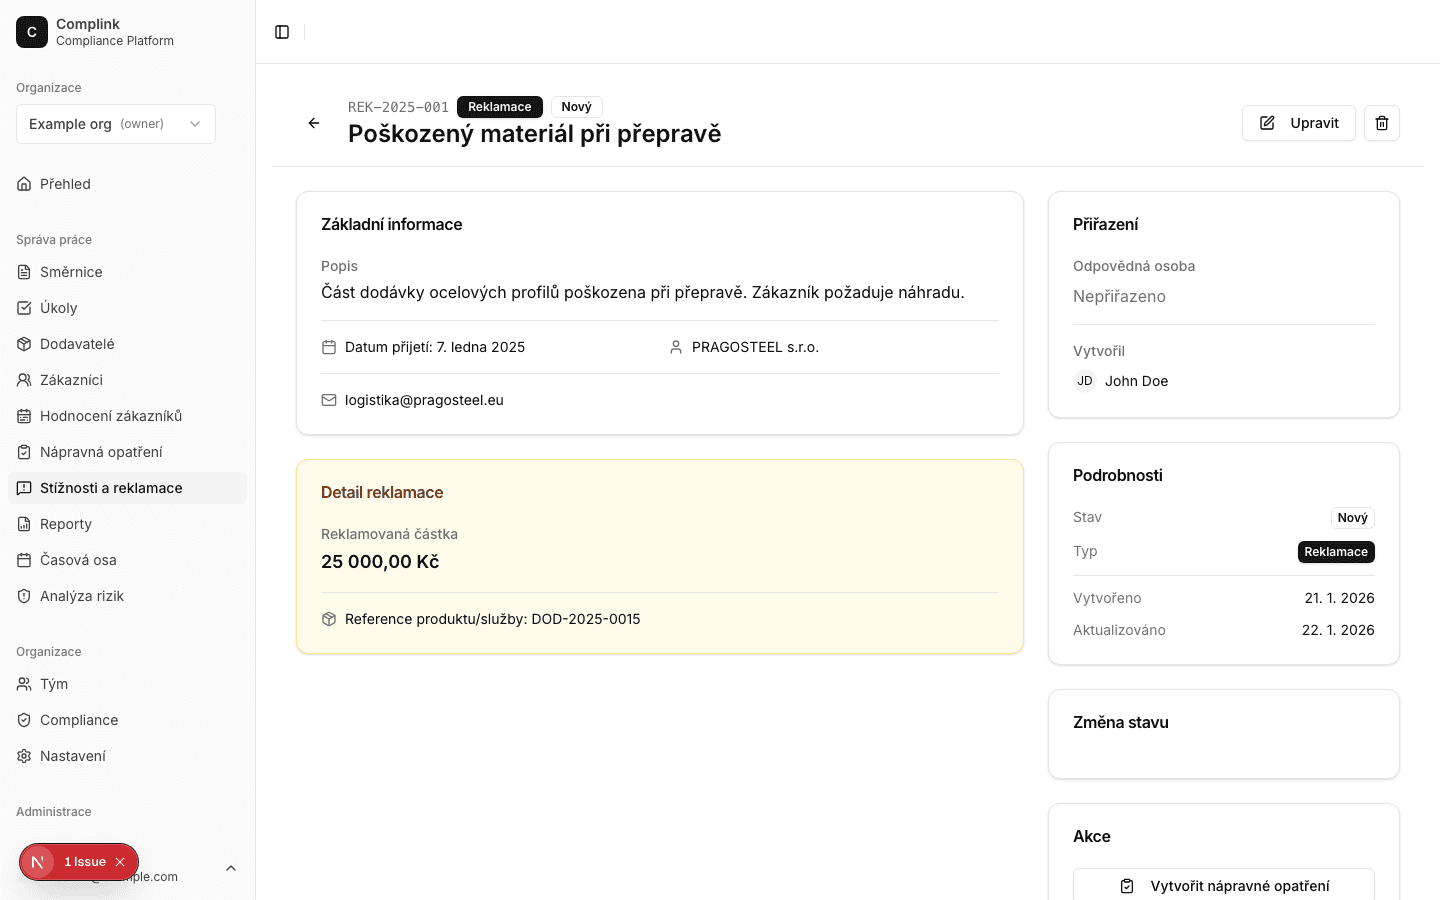Delete complaint with trash icon
The height and width of the screenshot is (900, 1440).
pos(1381,123)
